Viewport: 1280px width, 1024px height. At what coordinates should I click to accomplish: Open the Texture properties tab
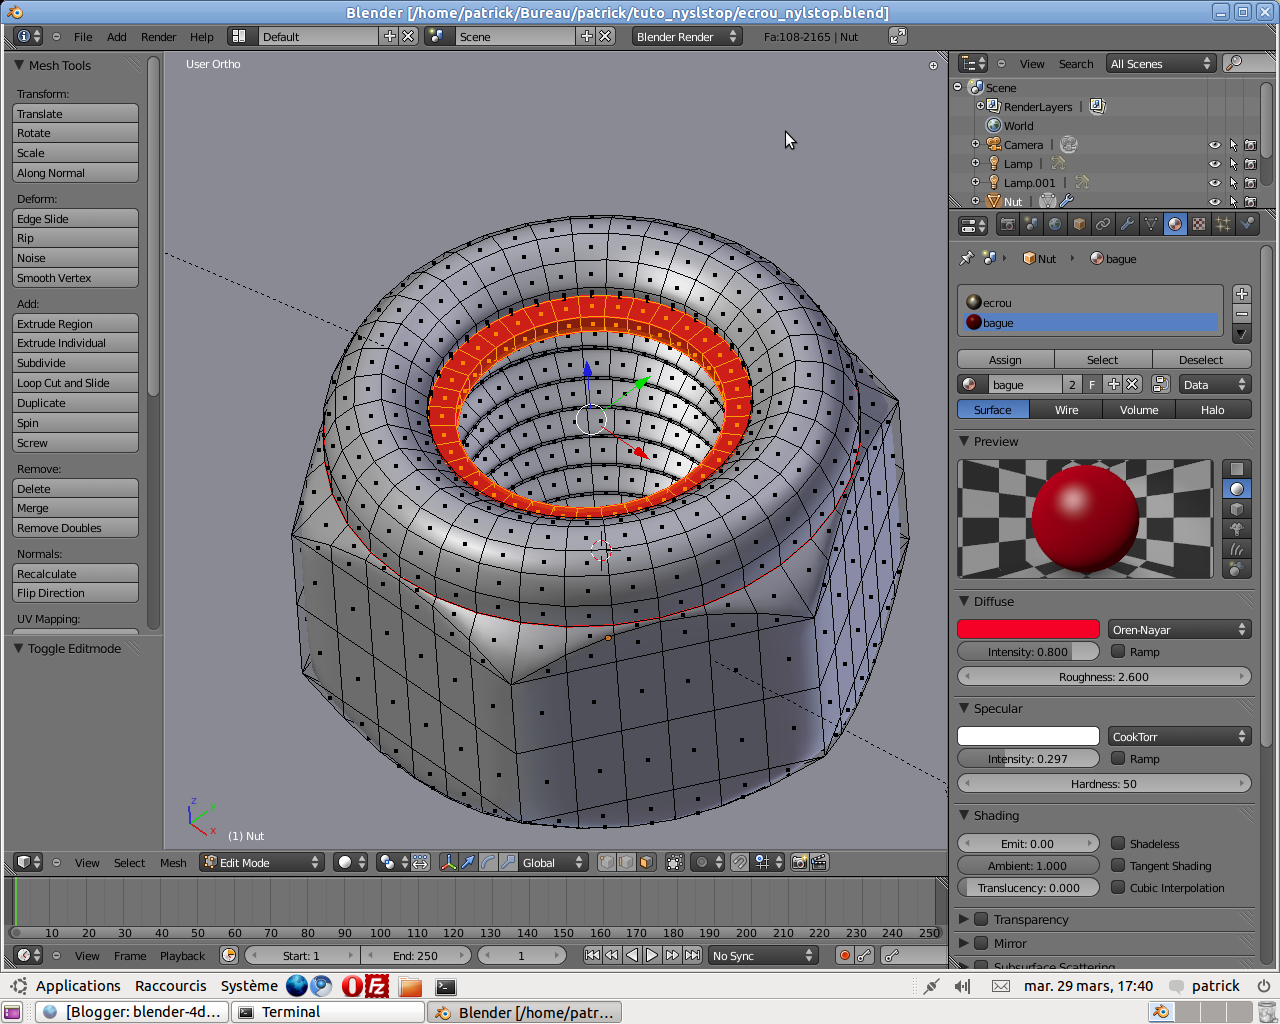click(x=1198, y=224)
